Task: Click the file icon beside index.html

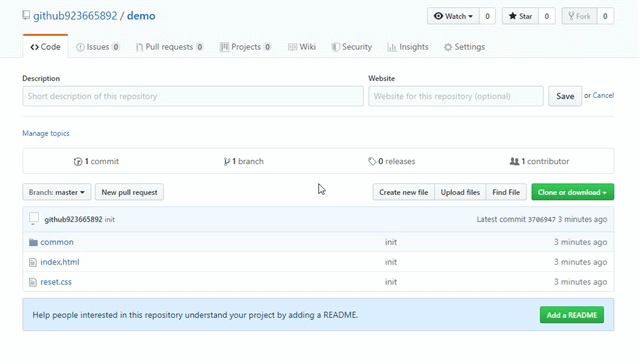Action: coord(33,262)
